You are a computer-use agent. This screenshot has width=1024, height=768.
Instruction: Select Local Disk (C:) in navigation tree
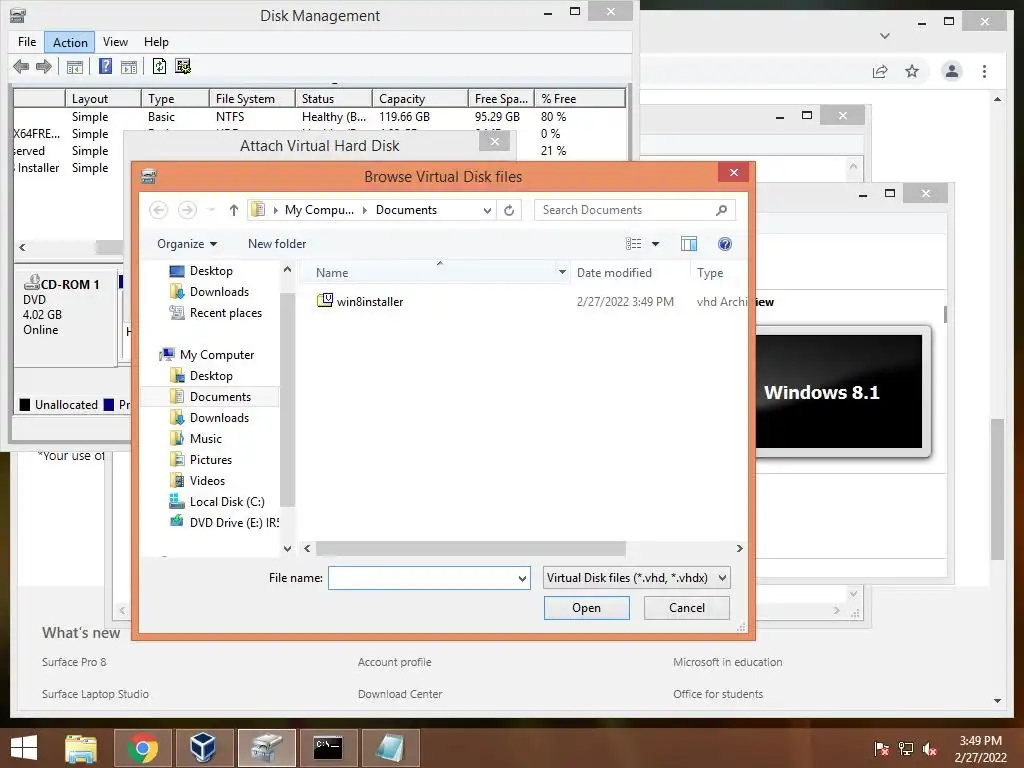217,502
